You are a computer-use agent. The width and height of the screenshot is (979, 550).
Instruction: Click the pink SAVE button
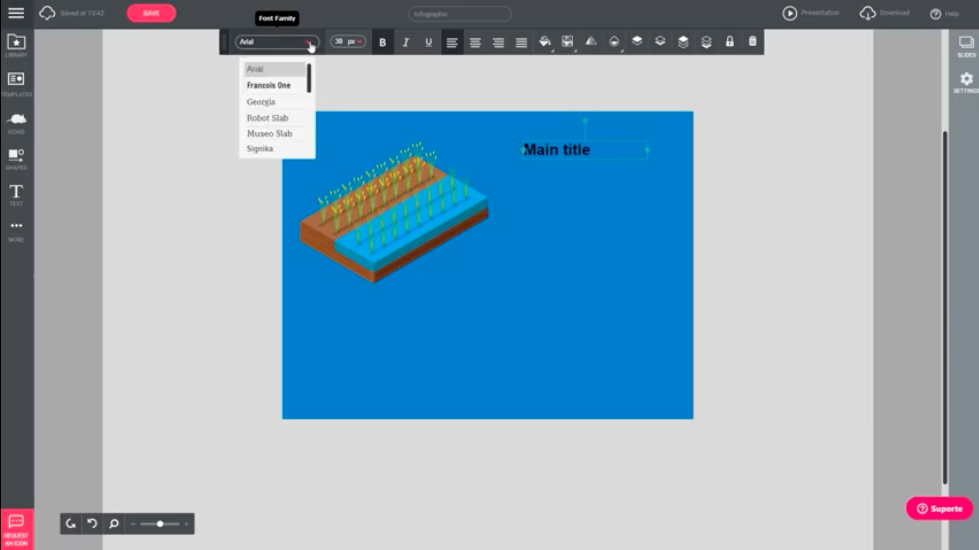pyautogui.click(x=151, y=13)
